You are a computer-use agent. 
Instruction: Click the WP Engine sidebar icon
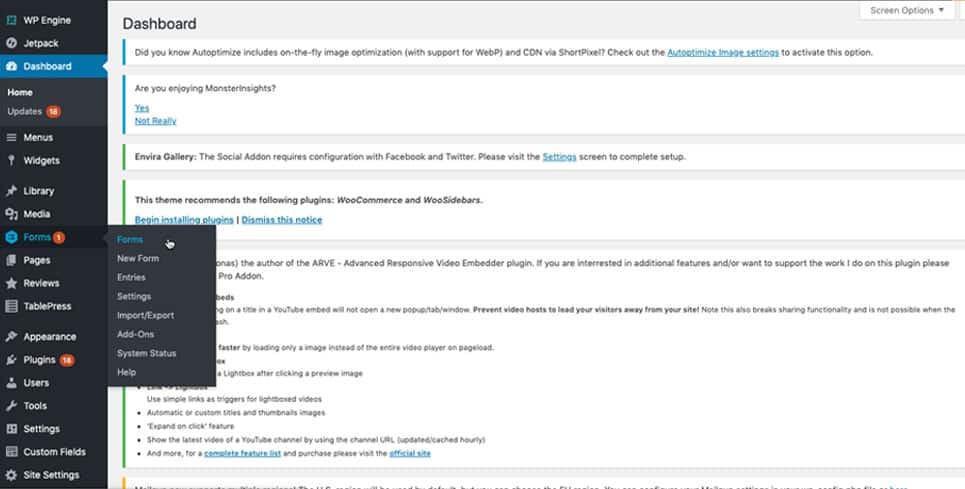[x=11, y=20]
